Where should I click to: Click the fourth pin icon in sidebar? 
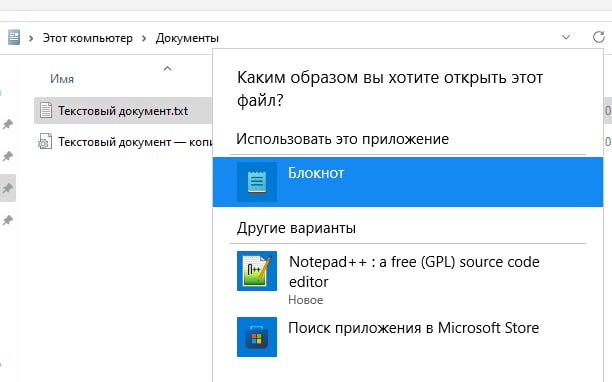pos(8,220)
